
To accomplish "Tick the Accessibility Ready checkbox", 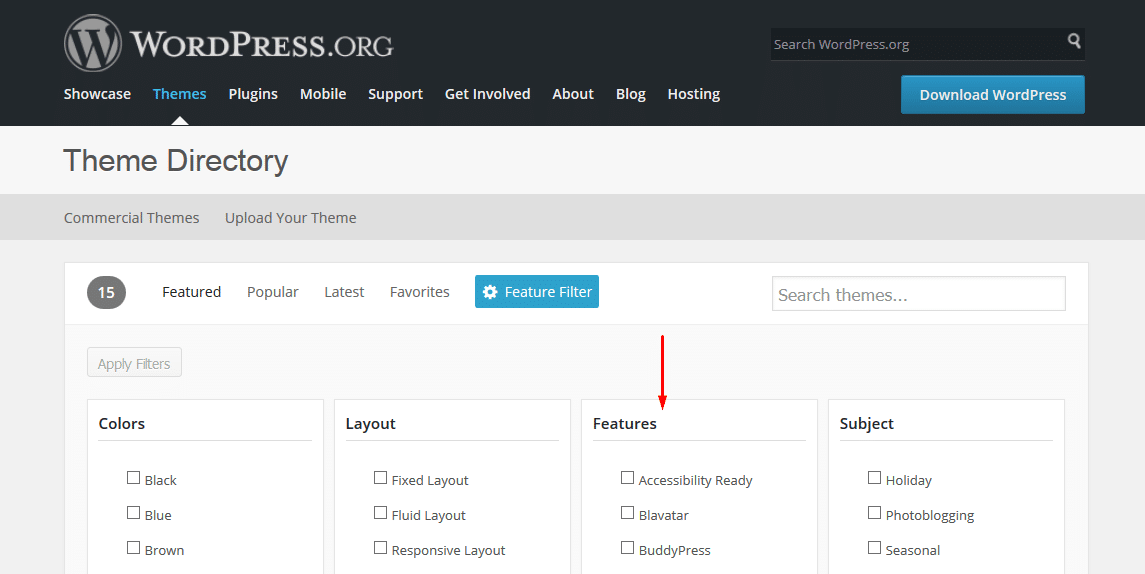I will coord(627,478).
